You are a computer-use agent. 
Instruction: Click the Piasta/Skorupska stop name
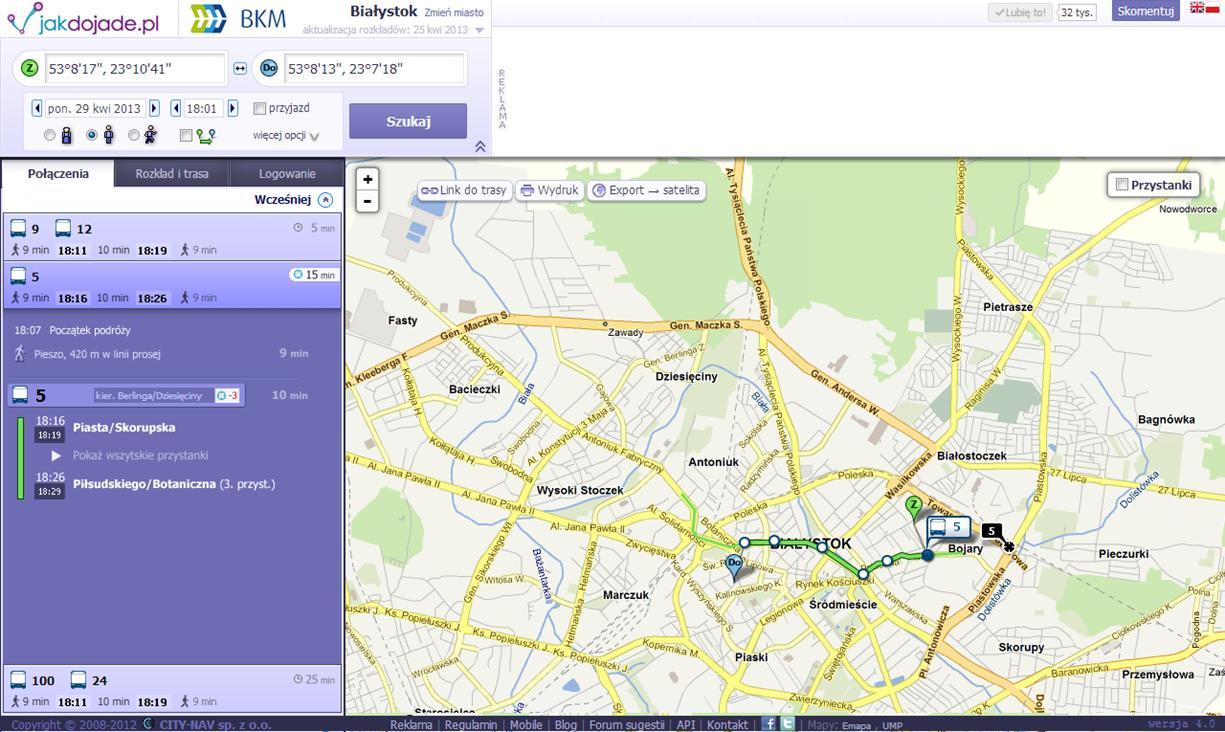pos(124,427)
